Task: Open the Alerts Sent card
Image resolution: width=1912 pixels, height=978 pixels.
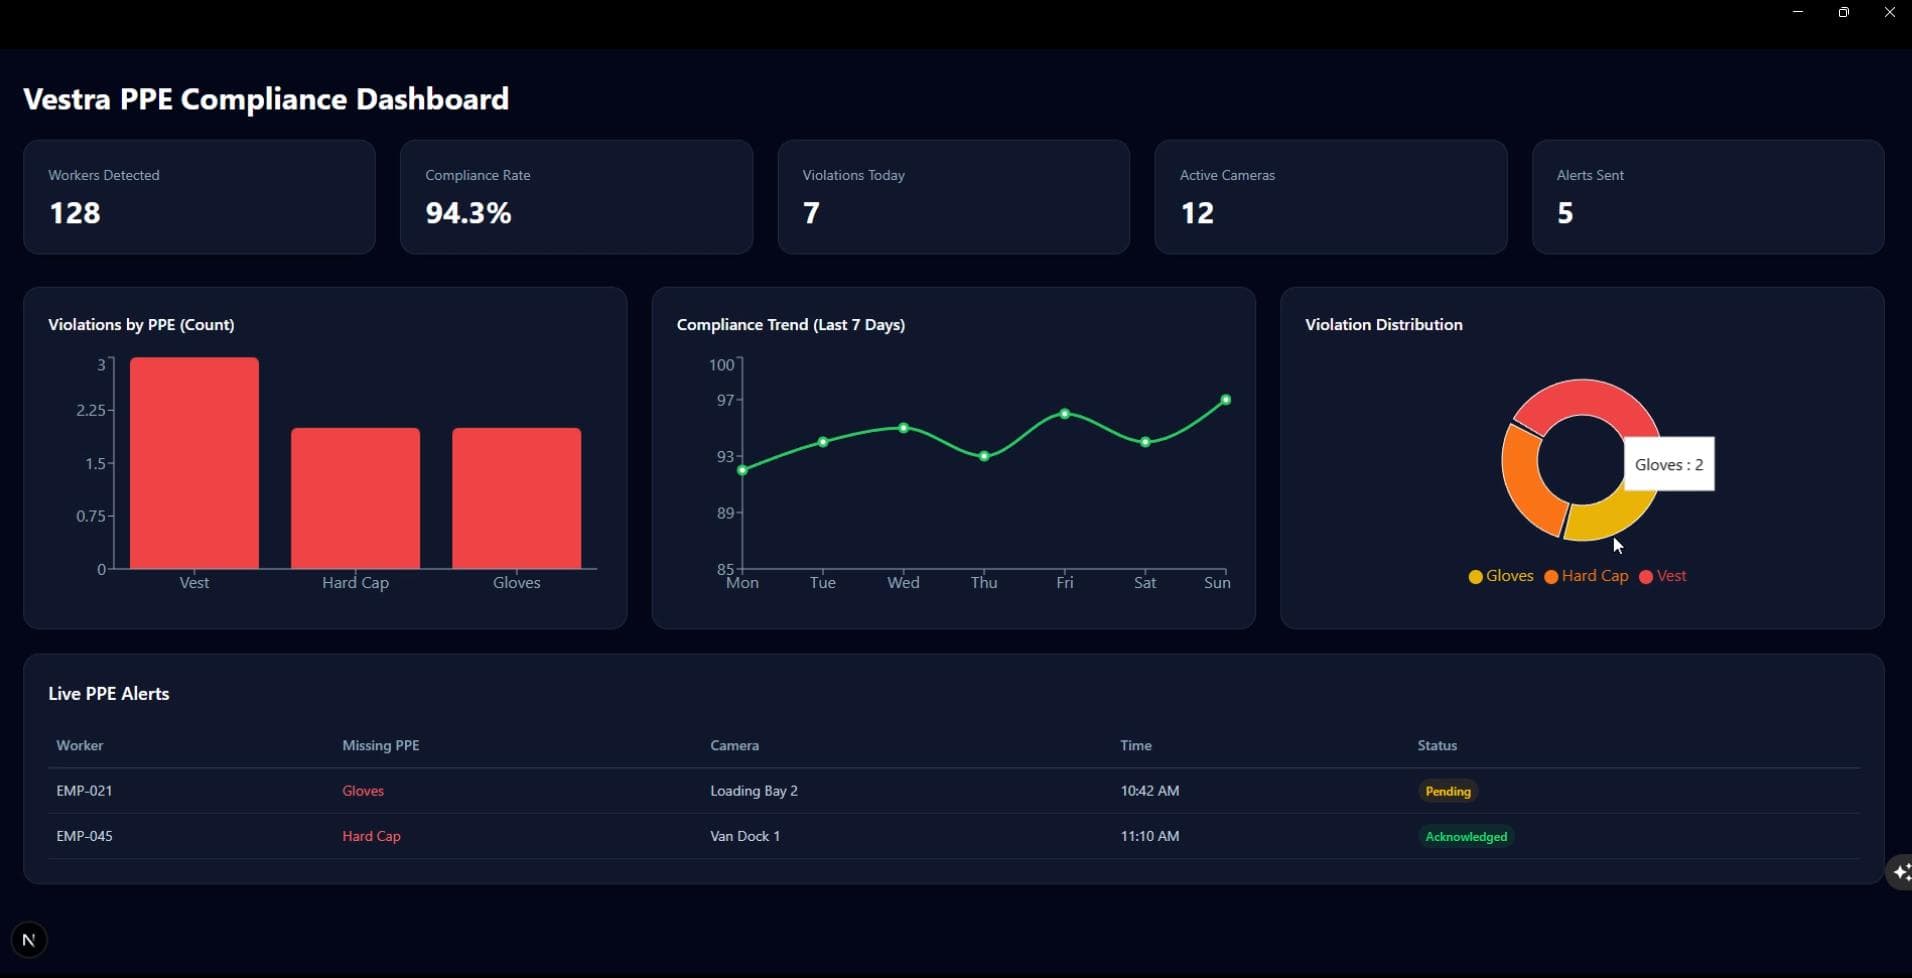Action: [x=1708, y=197]
